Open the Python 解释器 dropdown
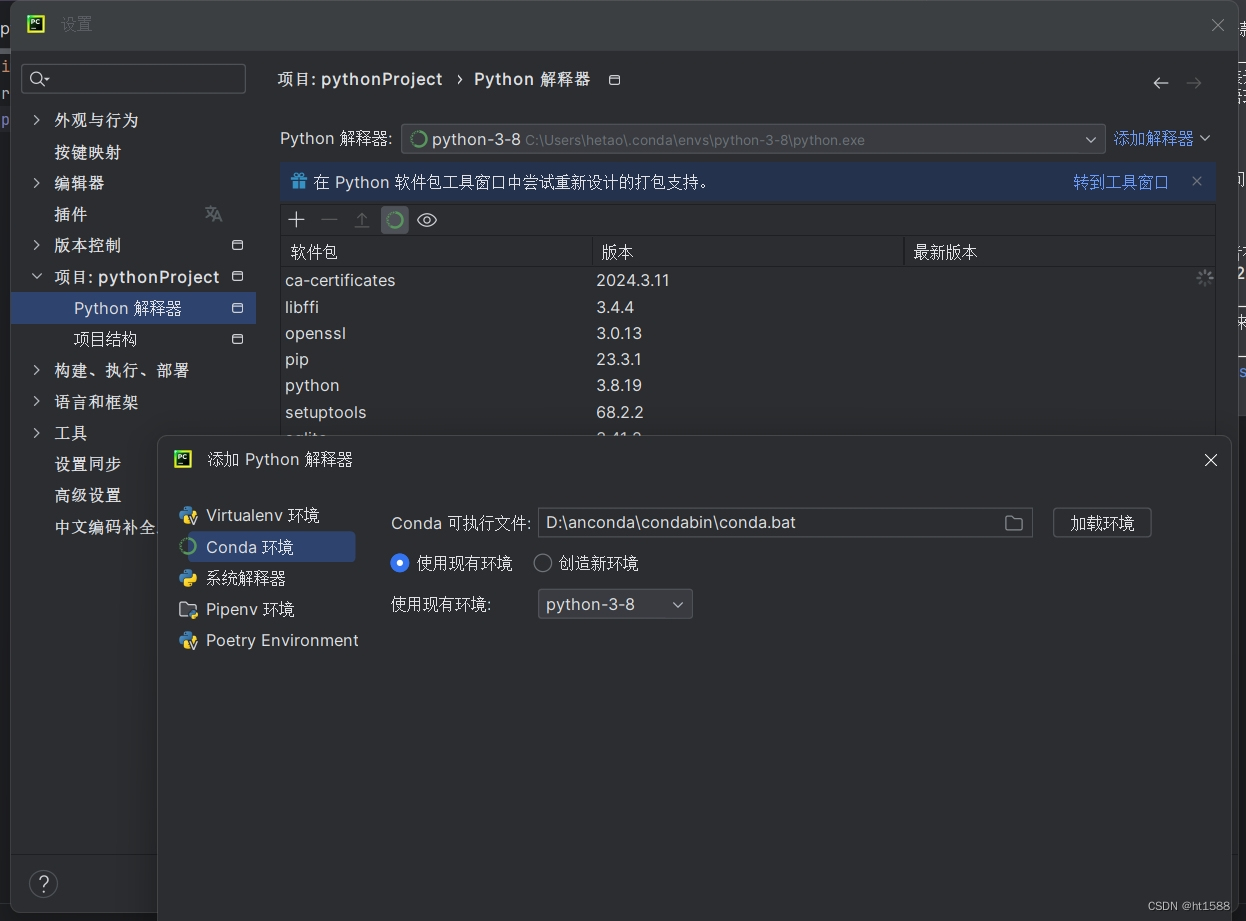1246x921 pixels. pos(753,139)
